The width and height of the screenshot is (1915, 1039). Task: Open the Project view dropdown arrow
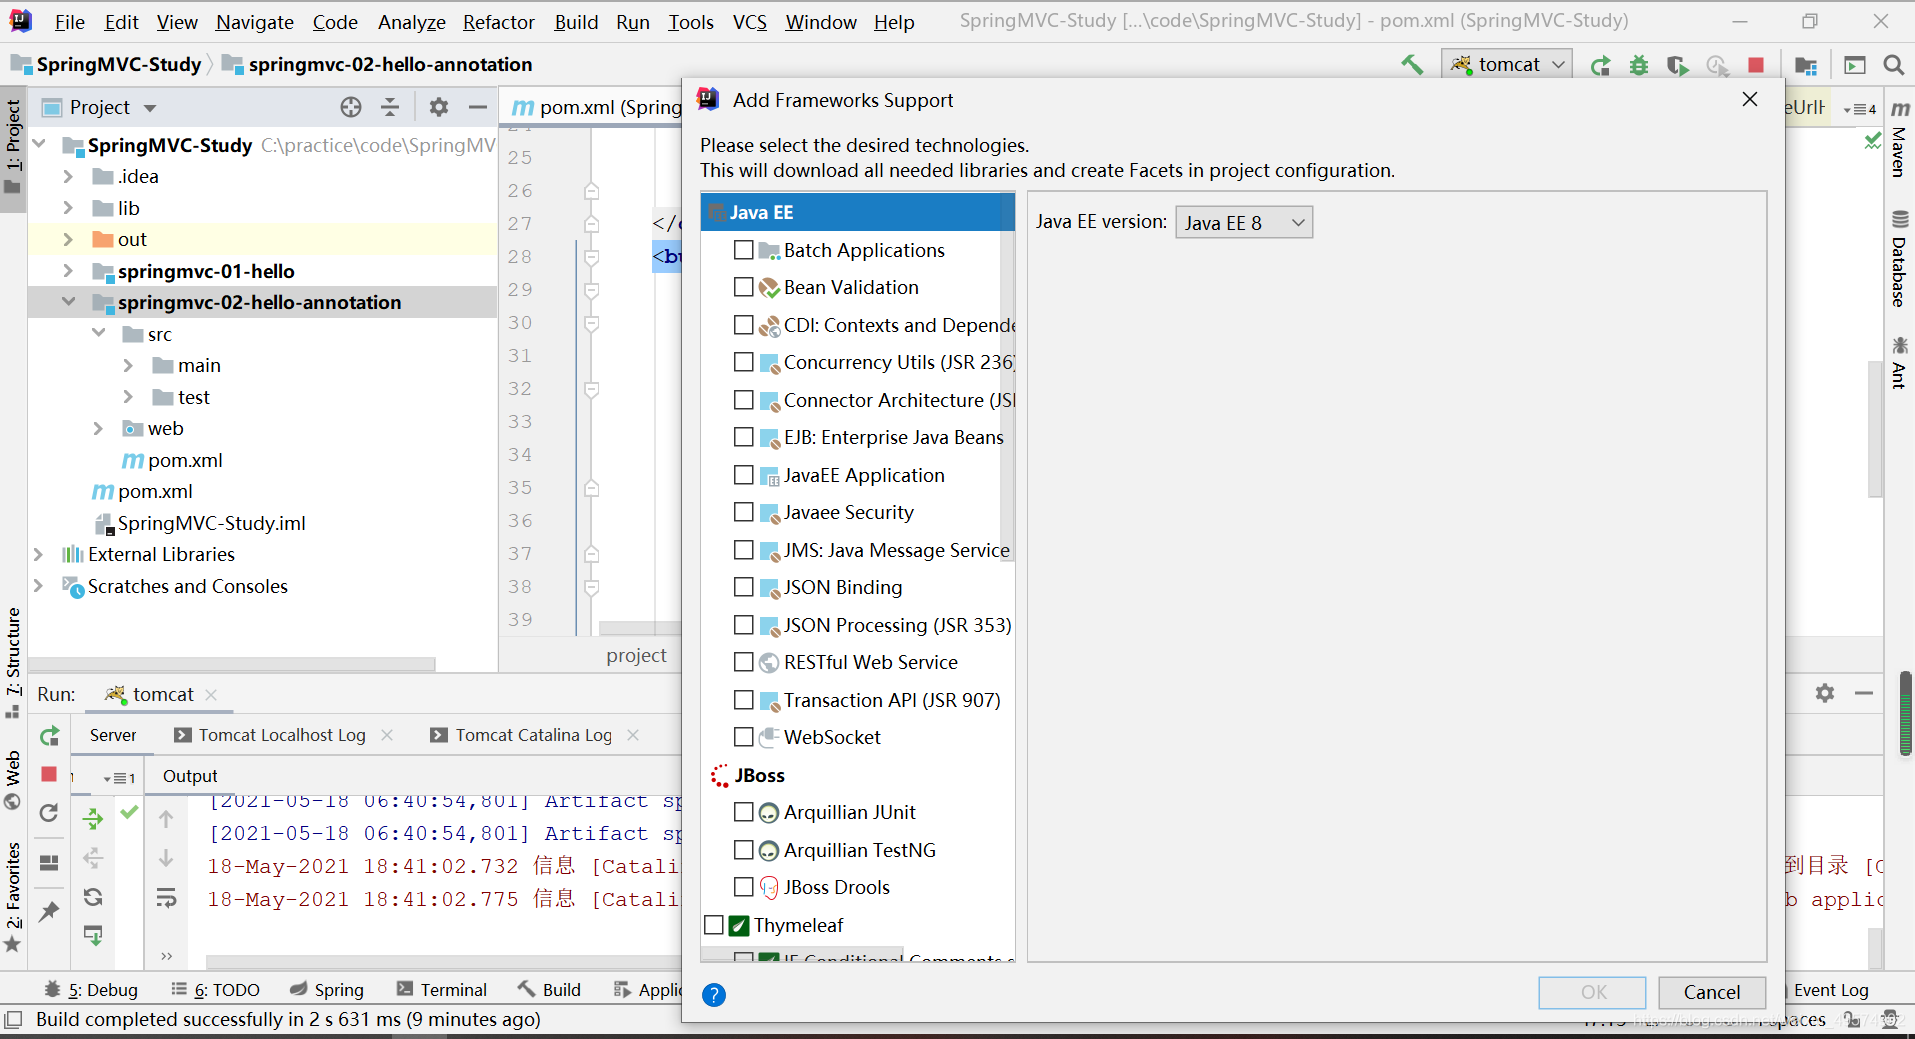coord(150,108)
